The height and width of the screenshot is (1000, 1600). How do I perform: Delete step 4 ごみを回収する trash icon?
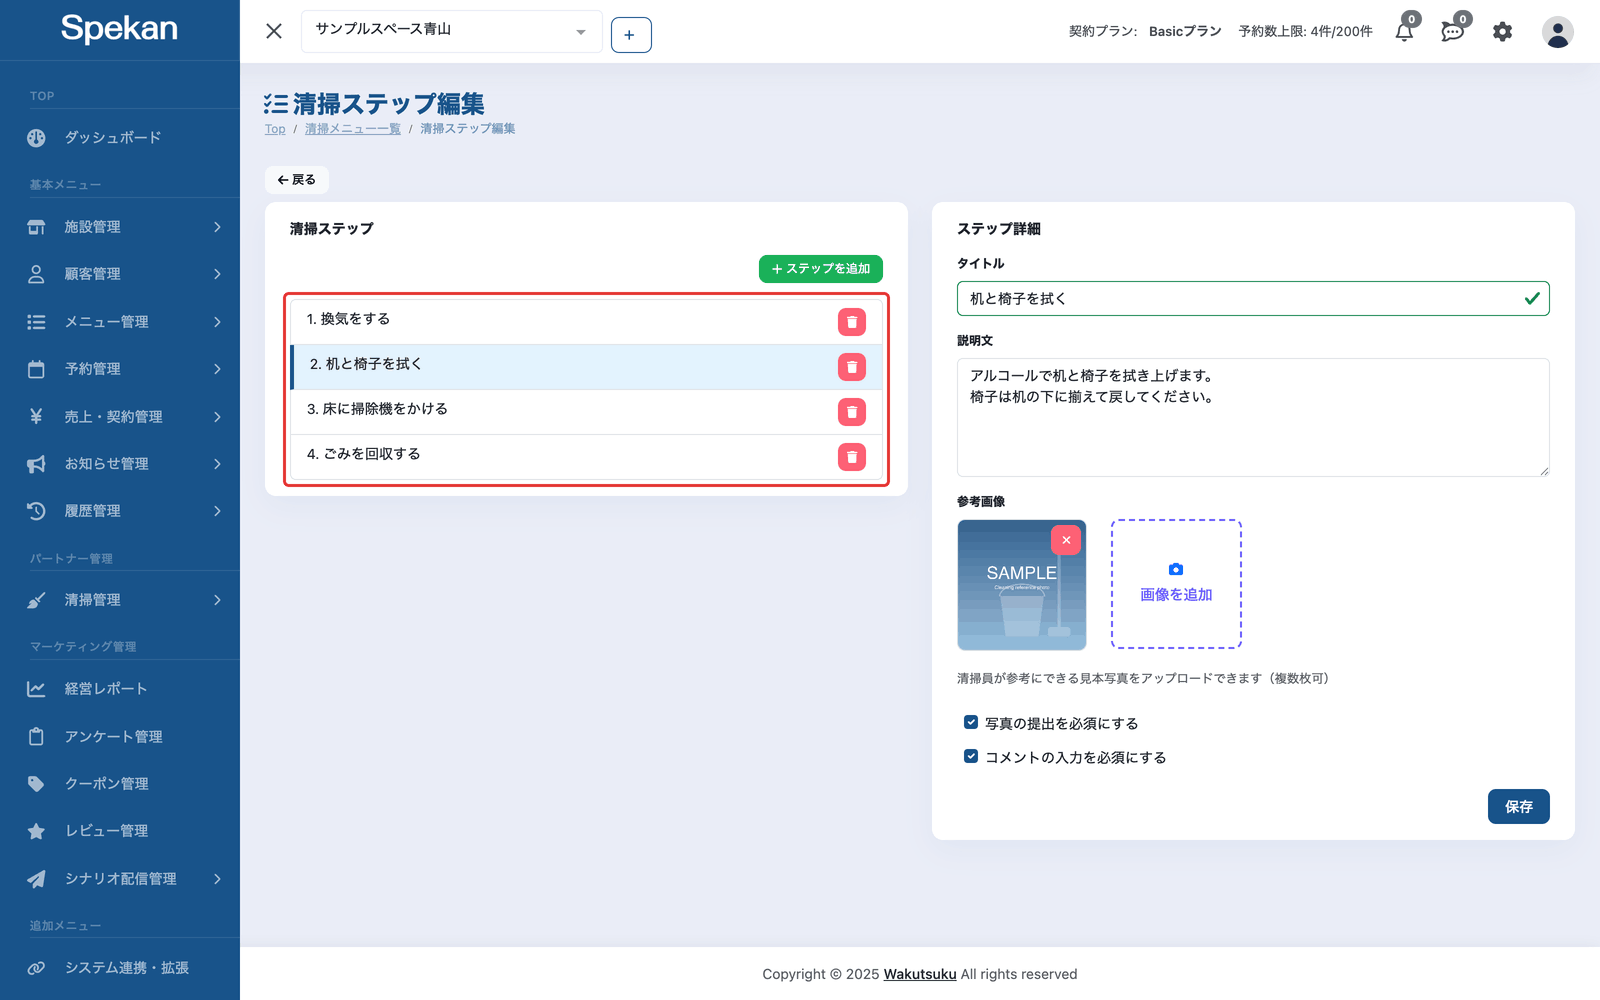click(852, 457)
